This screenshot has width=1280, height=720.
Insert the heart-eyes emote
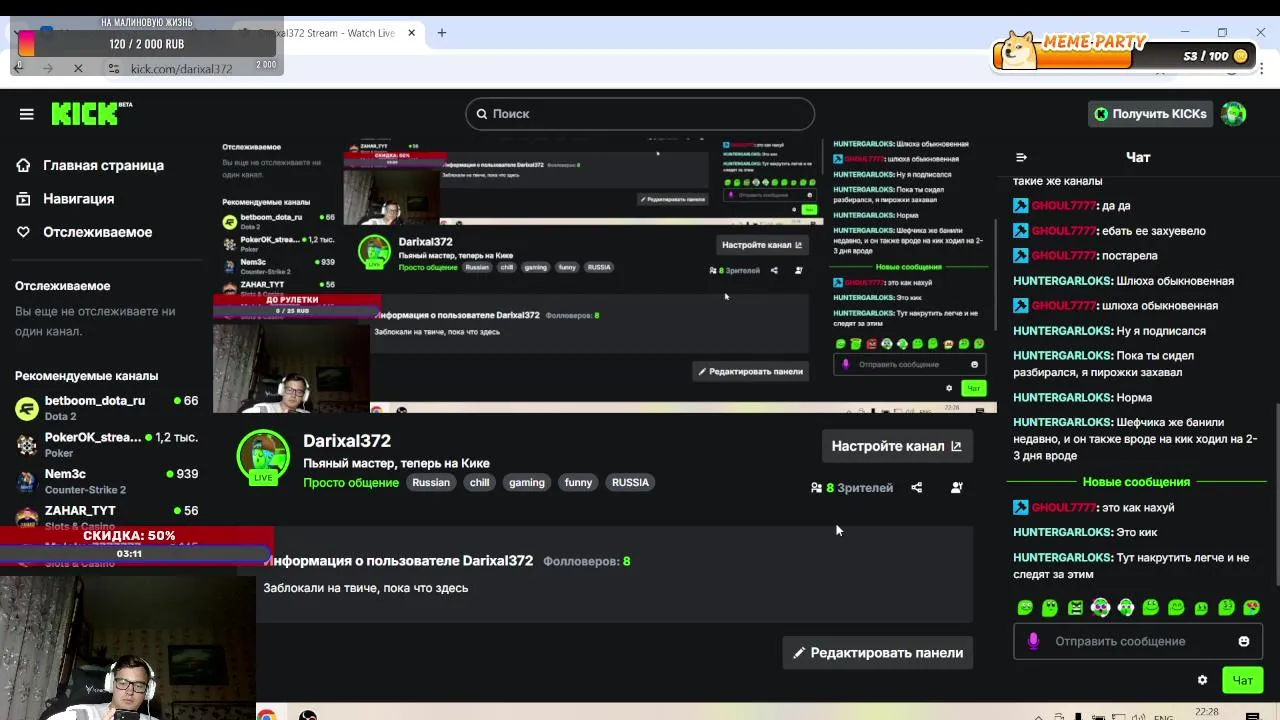coord(1251,607)
